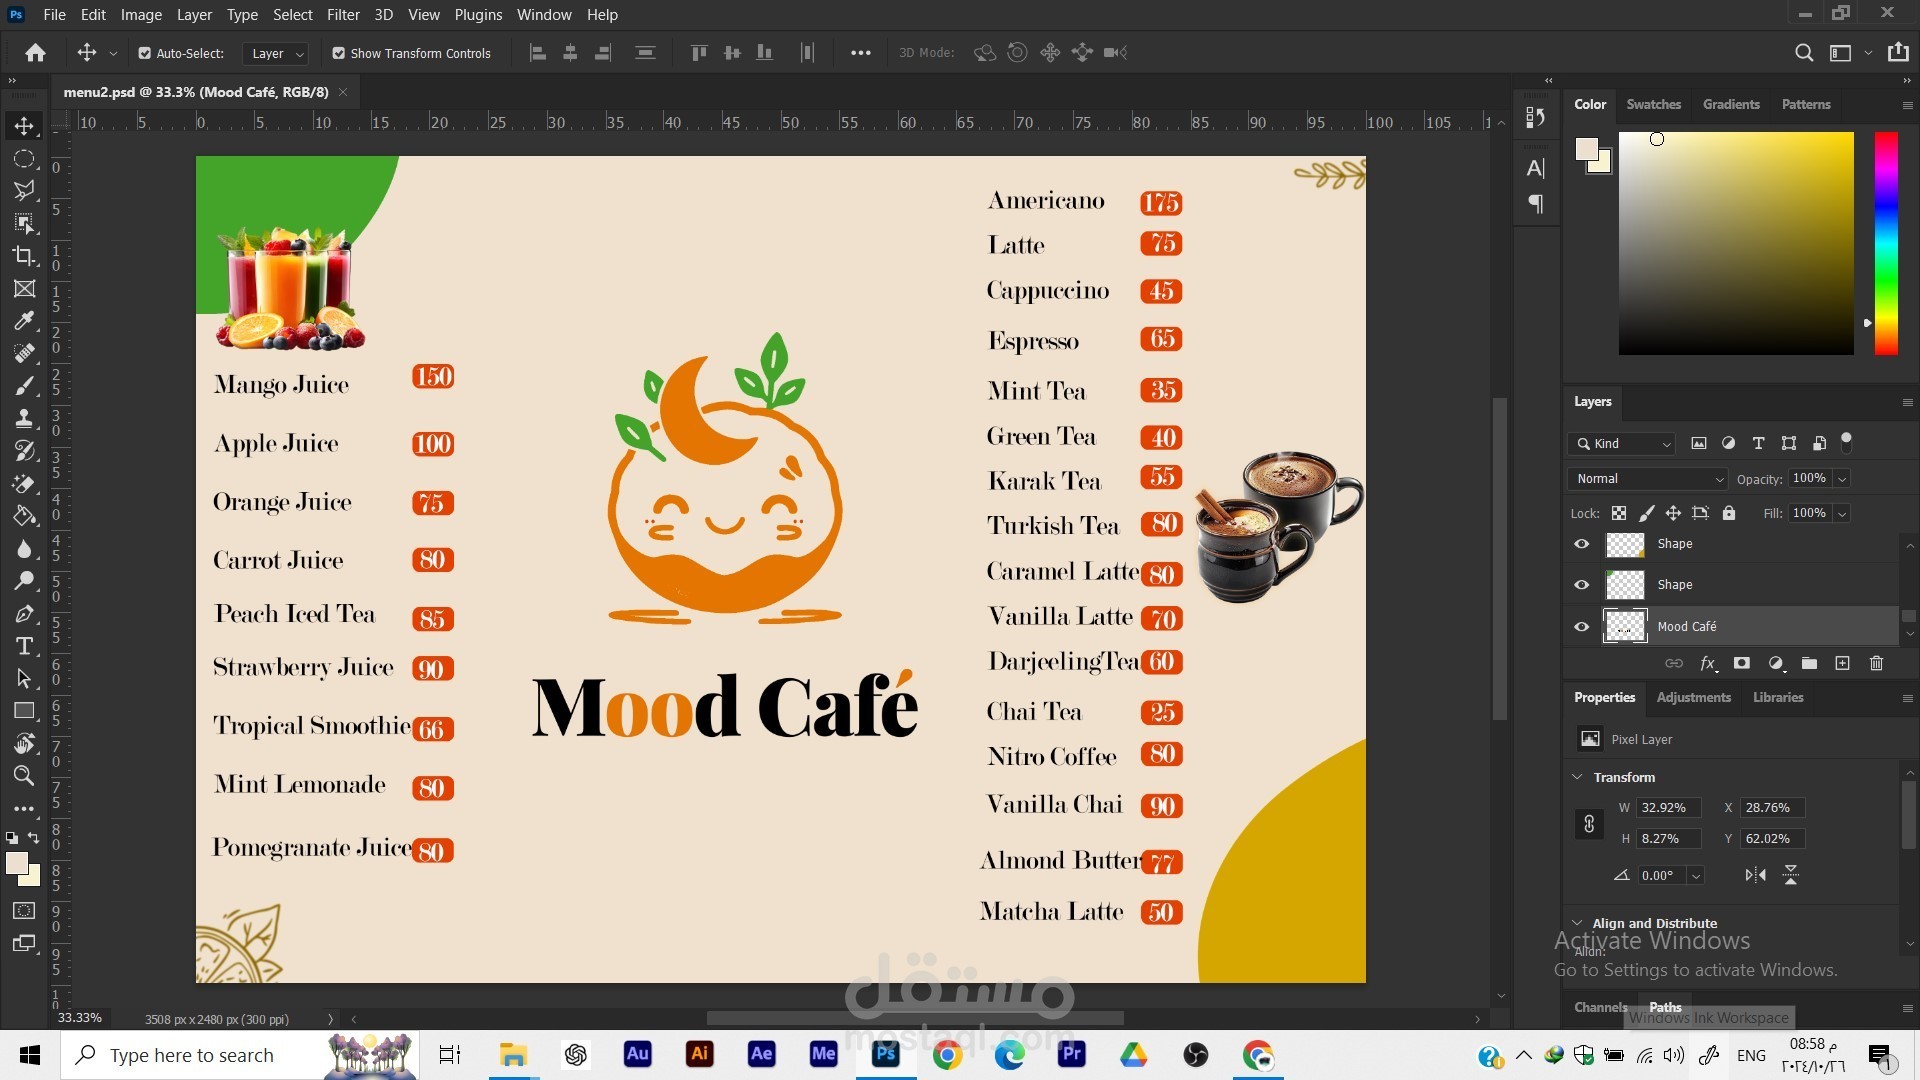Click the width W percentage field
Viewport: 1920px width, 1080px height.
coord(1667,808)
